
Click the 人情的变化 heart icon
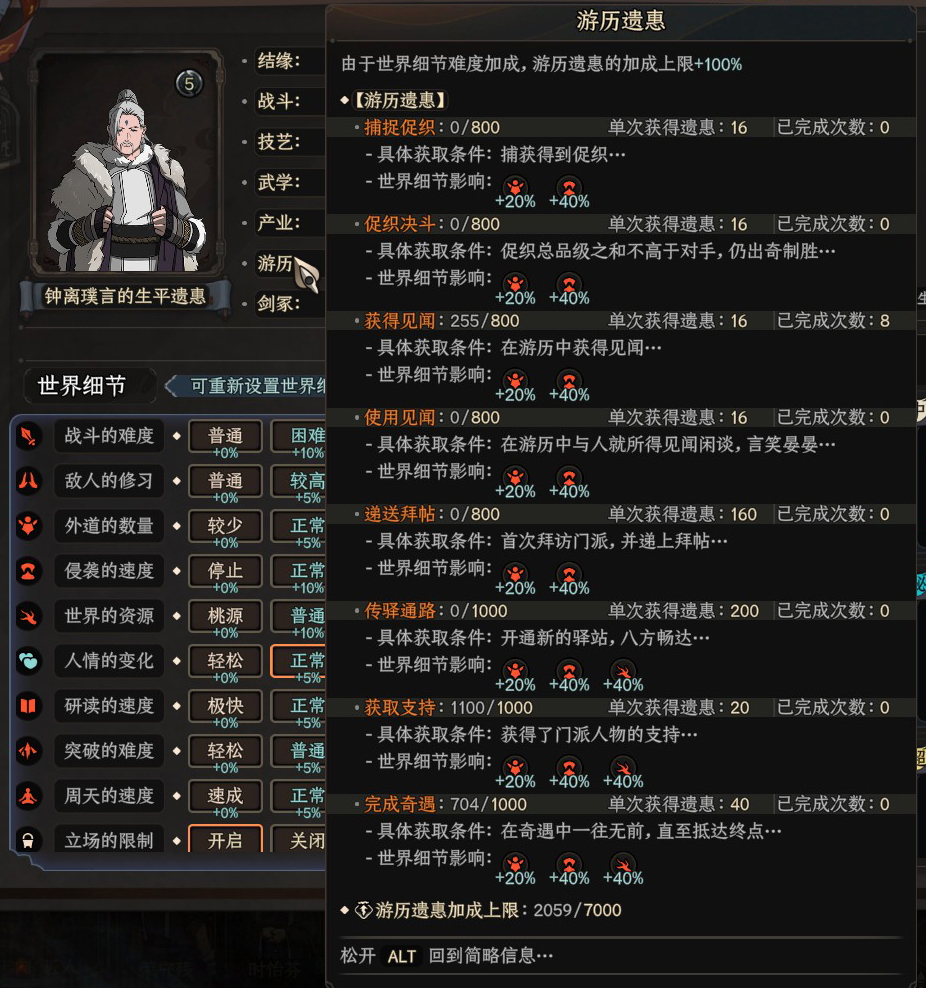(x=29, y=661)
